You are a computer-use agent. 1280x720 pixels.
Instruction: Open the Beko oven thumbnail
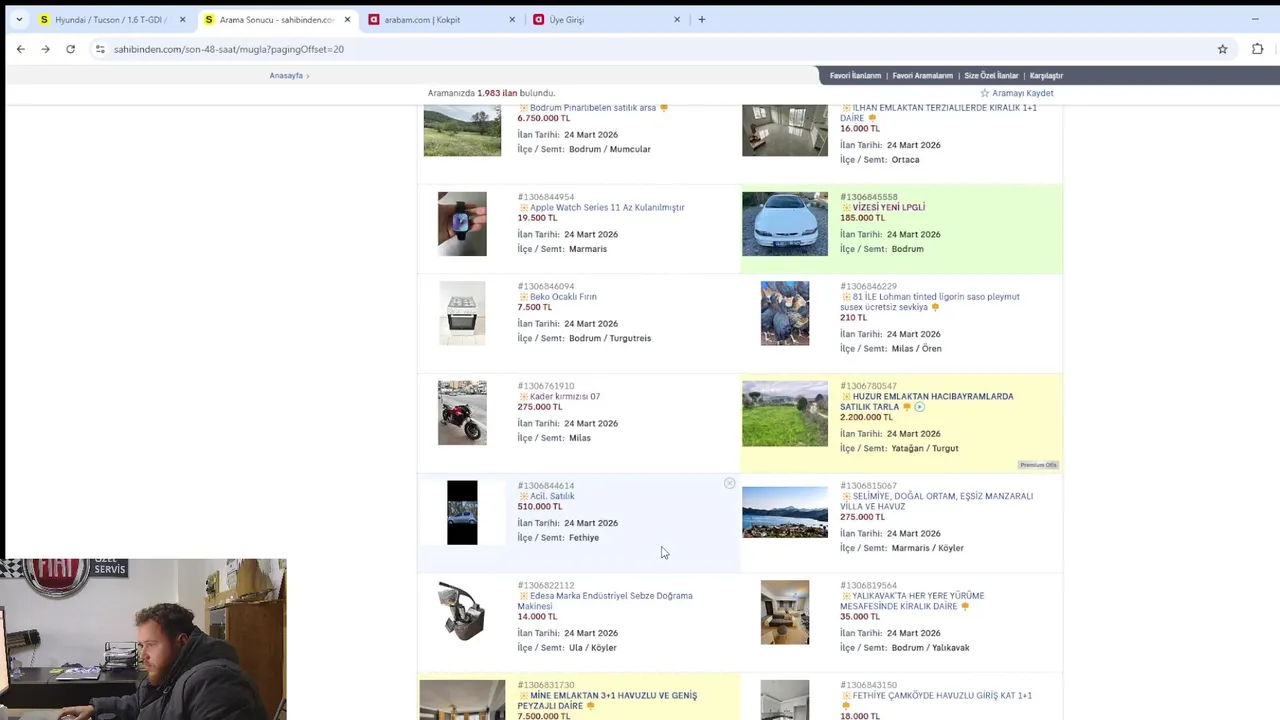[x=462, y=313]
